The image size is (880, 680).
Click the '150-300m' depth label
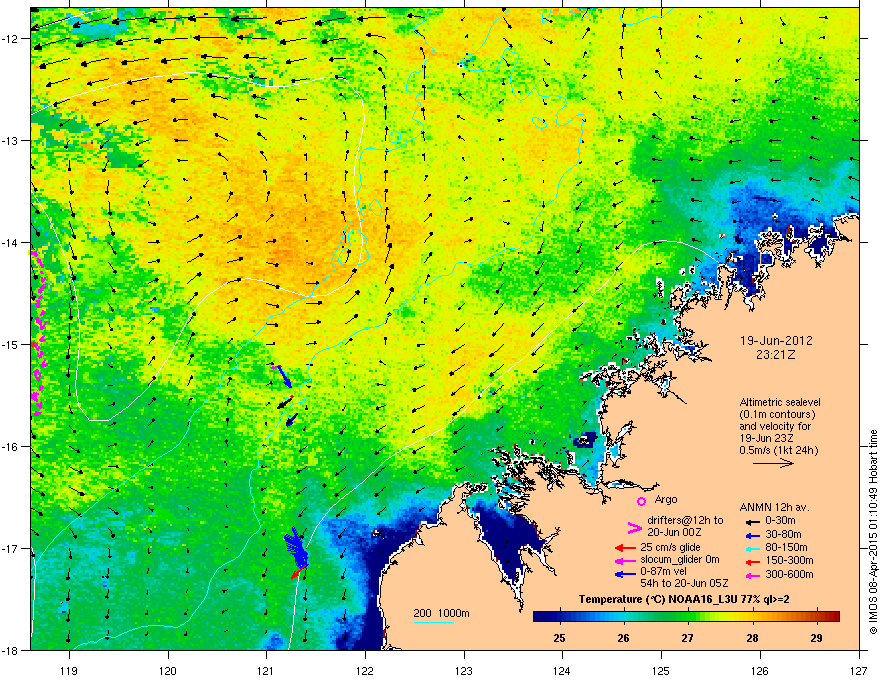[x=789, y=560]
